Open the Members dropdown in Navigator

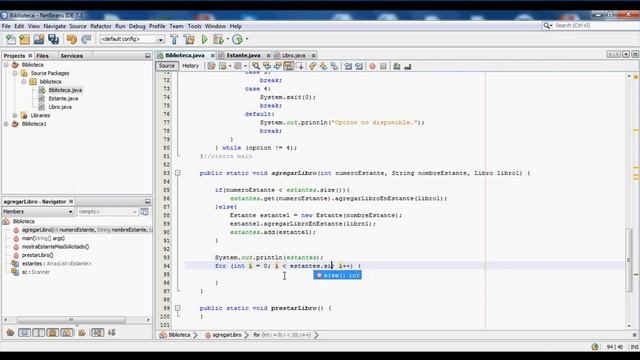[38, 211]
